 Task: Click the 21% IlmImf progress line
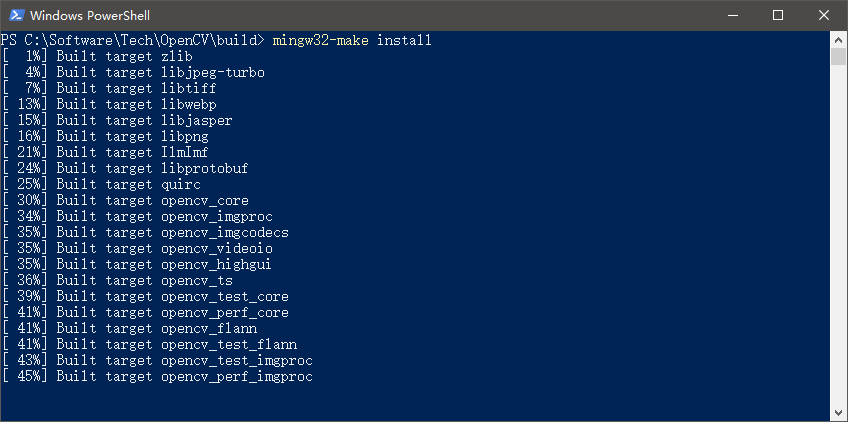coord(105,153)
